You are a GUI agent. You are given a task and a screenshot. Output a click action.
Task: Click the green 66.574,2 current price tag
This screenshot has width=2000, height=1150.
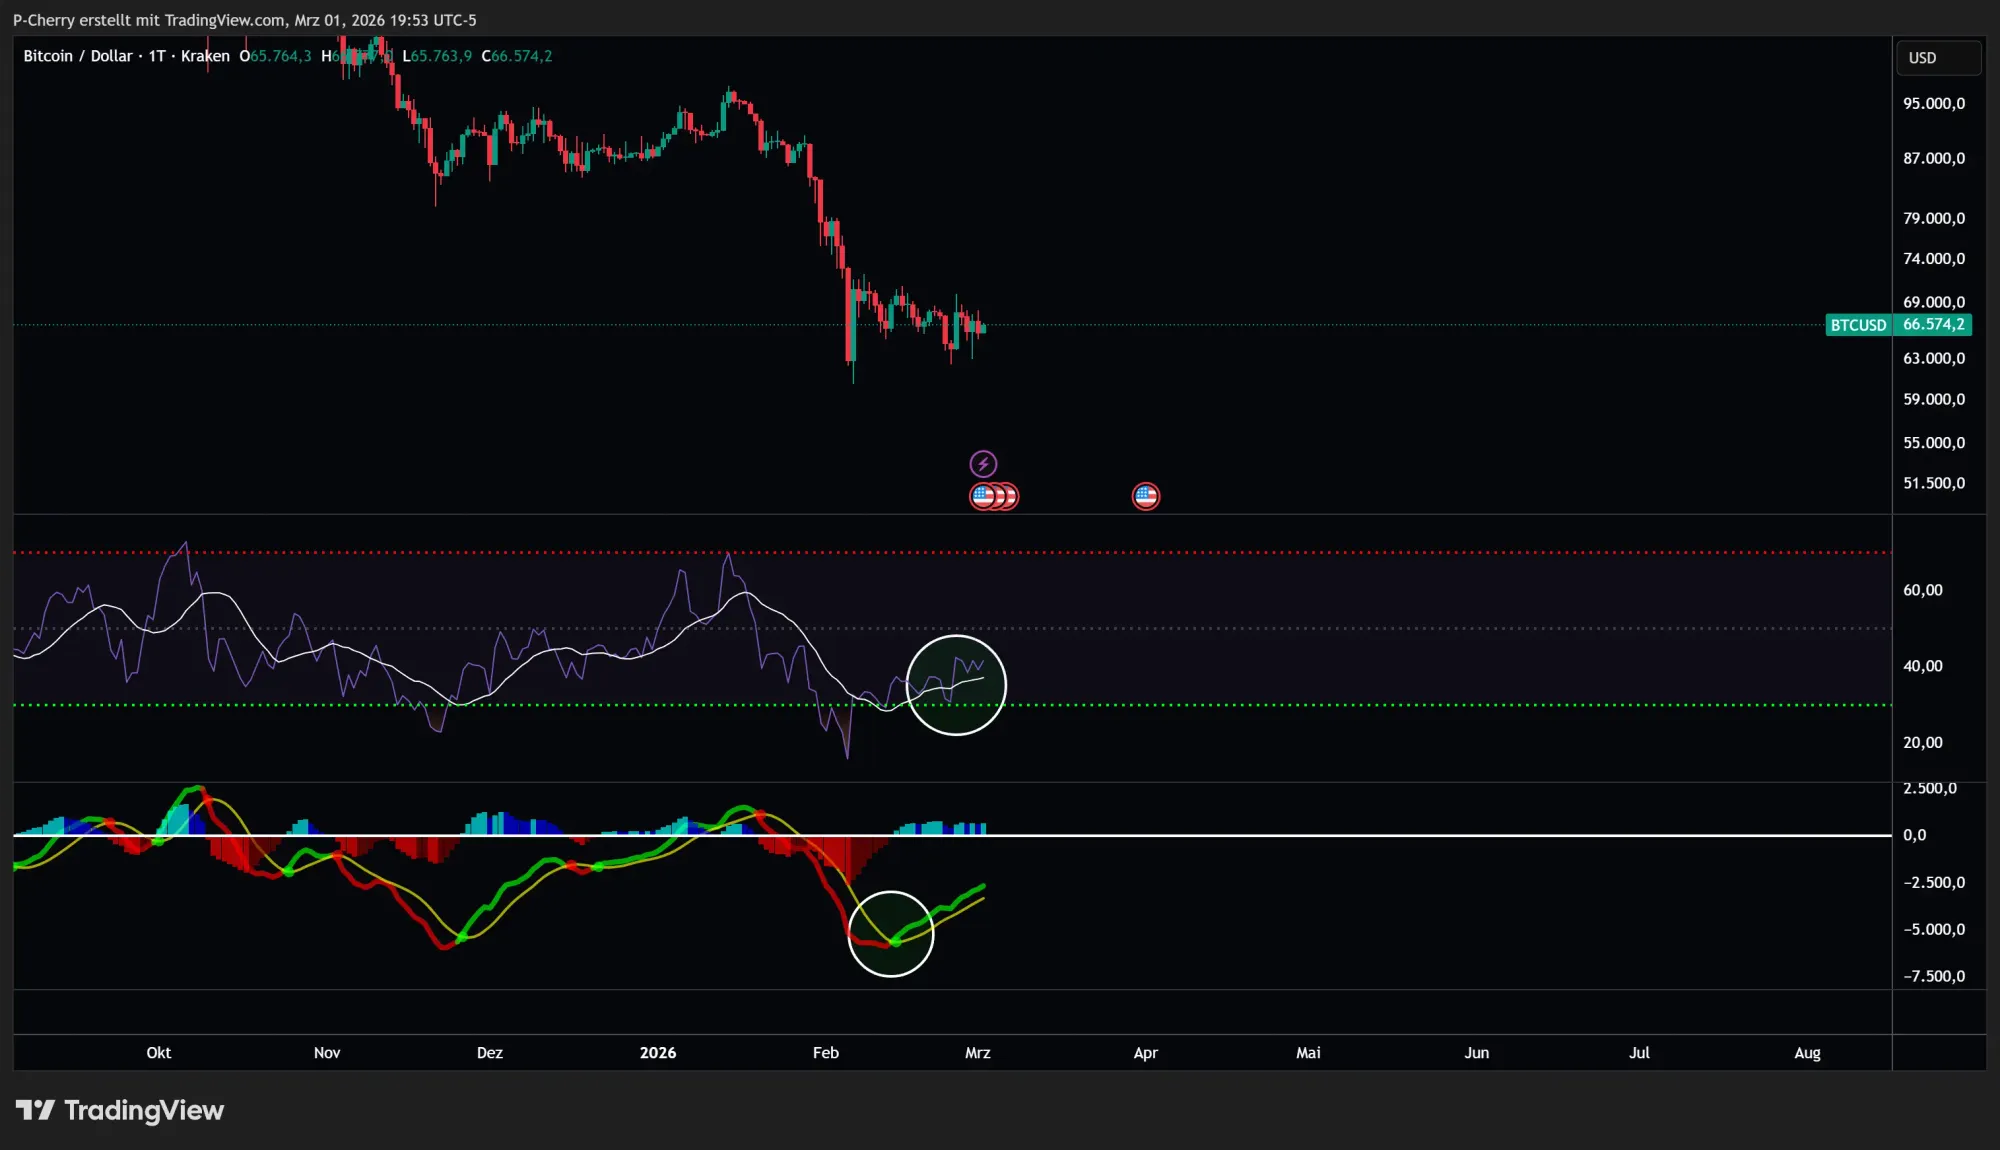[1934, 324]
